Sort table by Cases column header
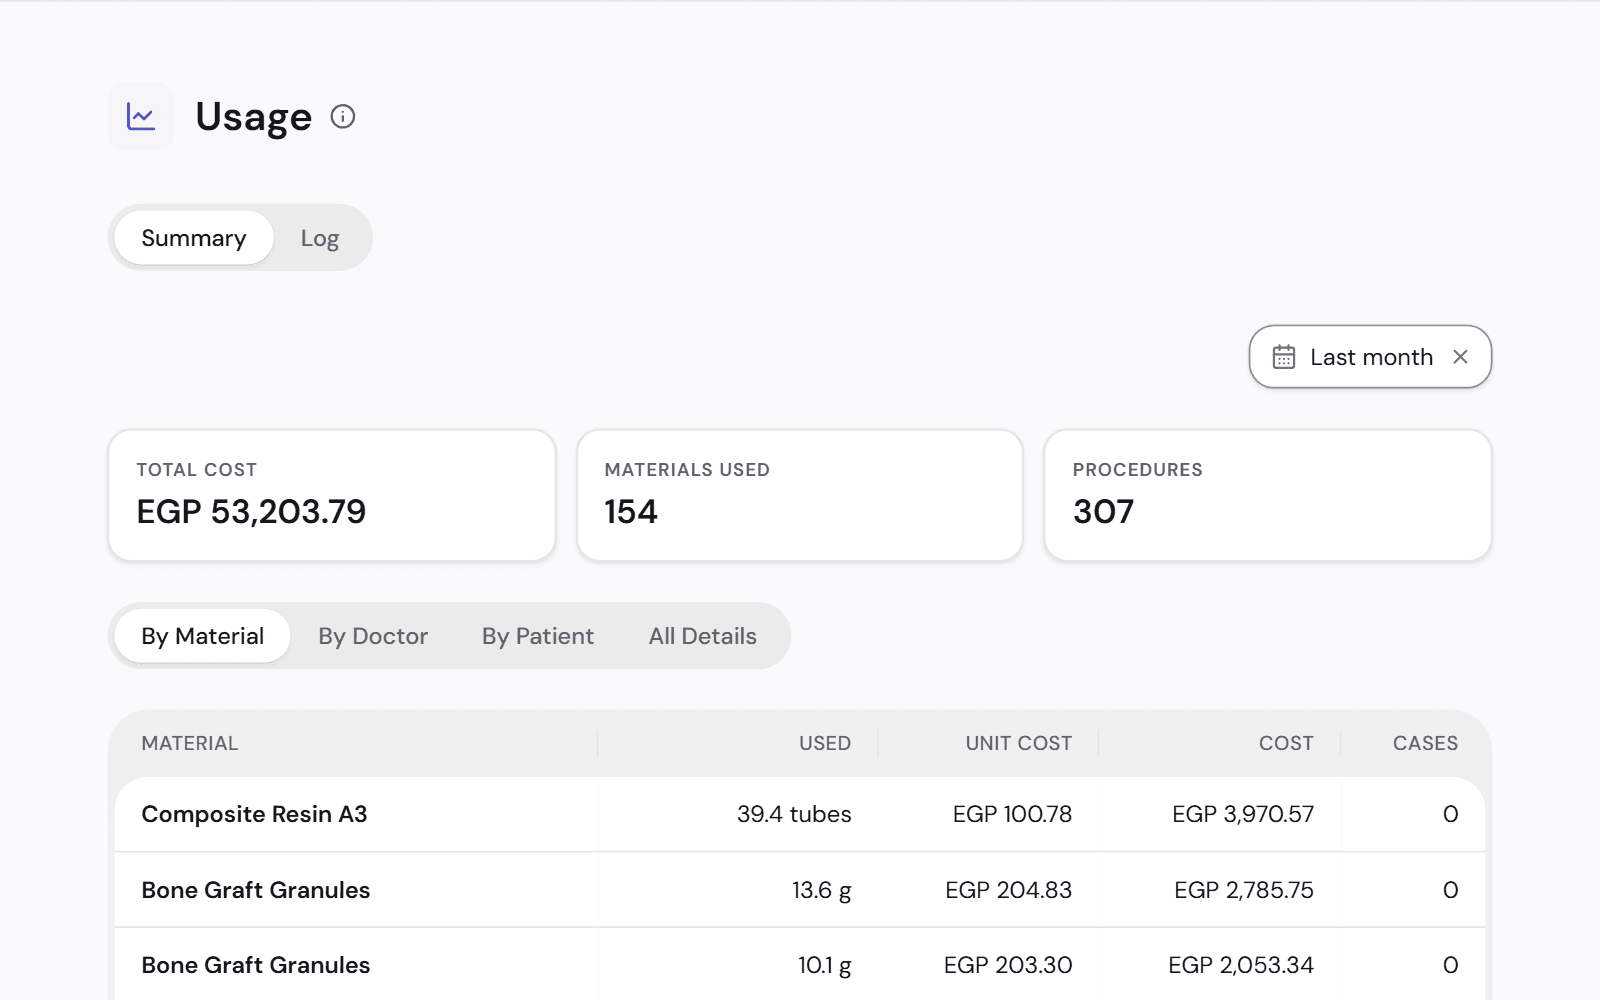 (x=1426, y=743)
